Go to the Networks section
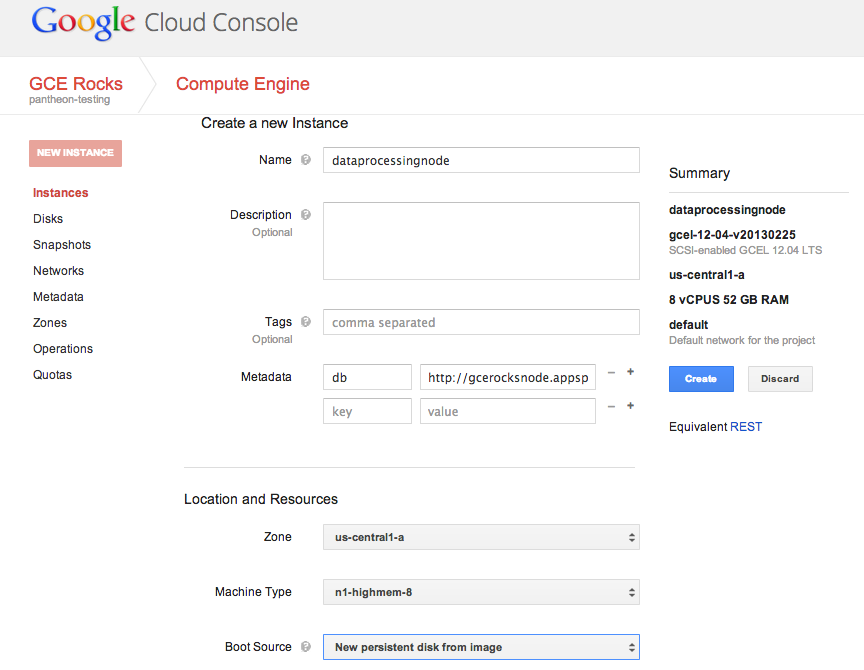The height and width of the screenshot is (670, 864). pos(58,270)
